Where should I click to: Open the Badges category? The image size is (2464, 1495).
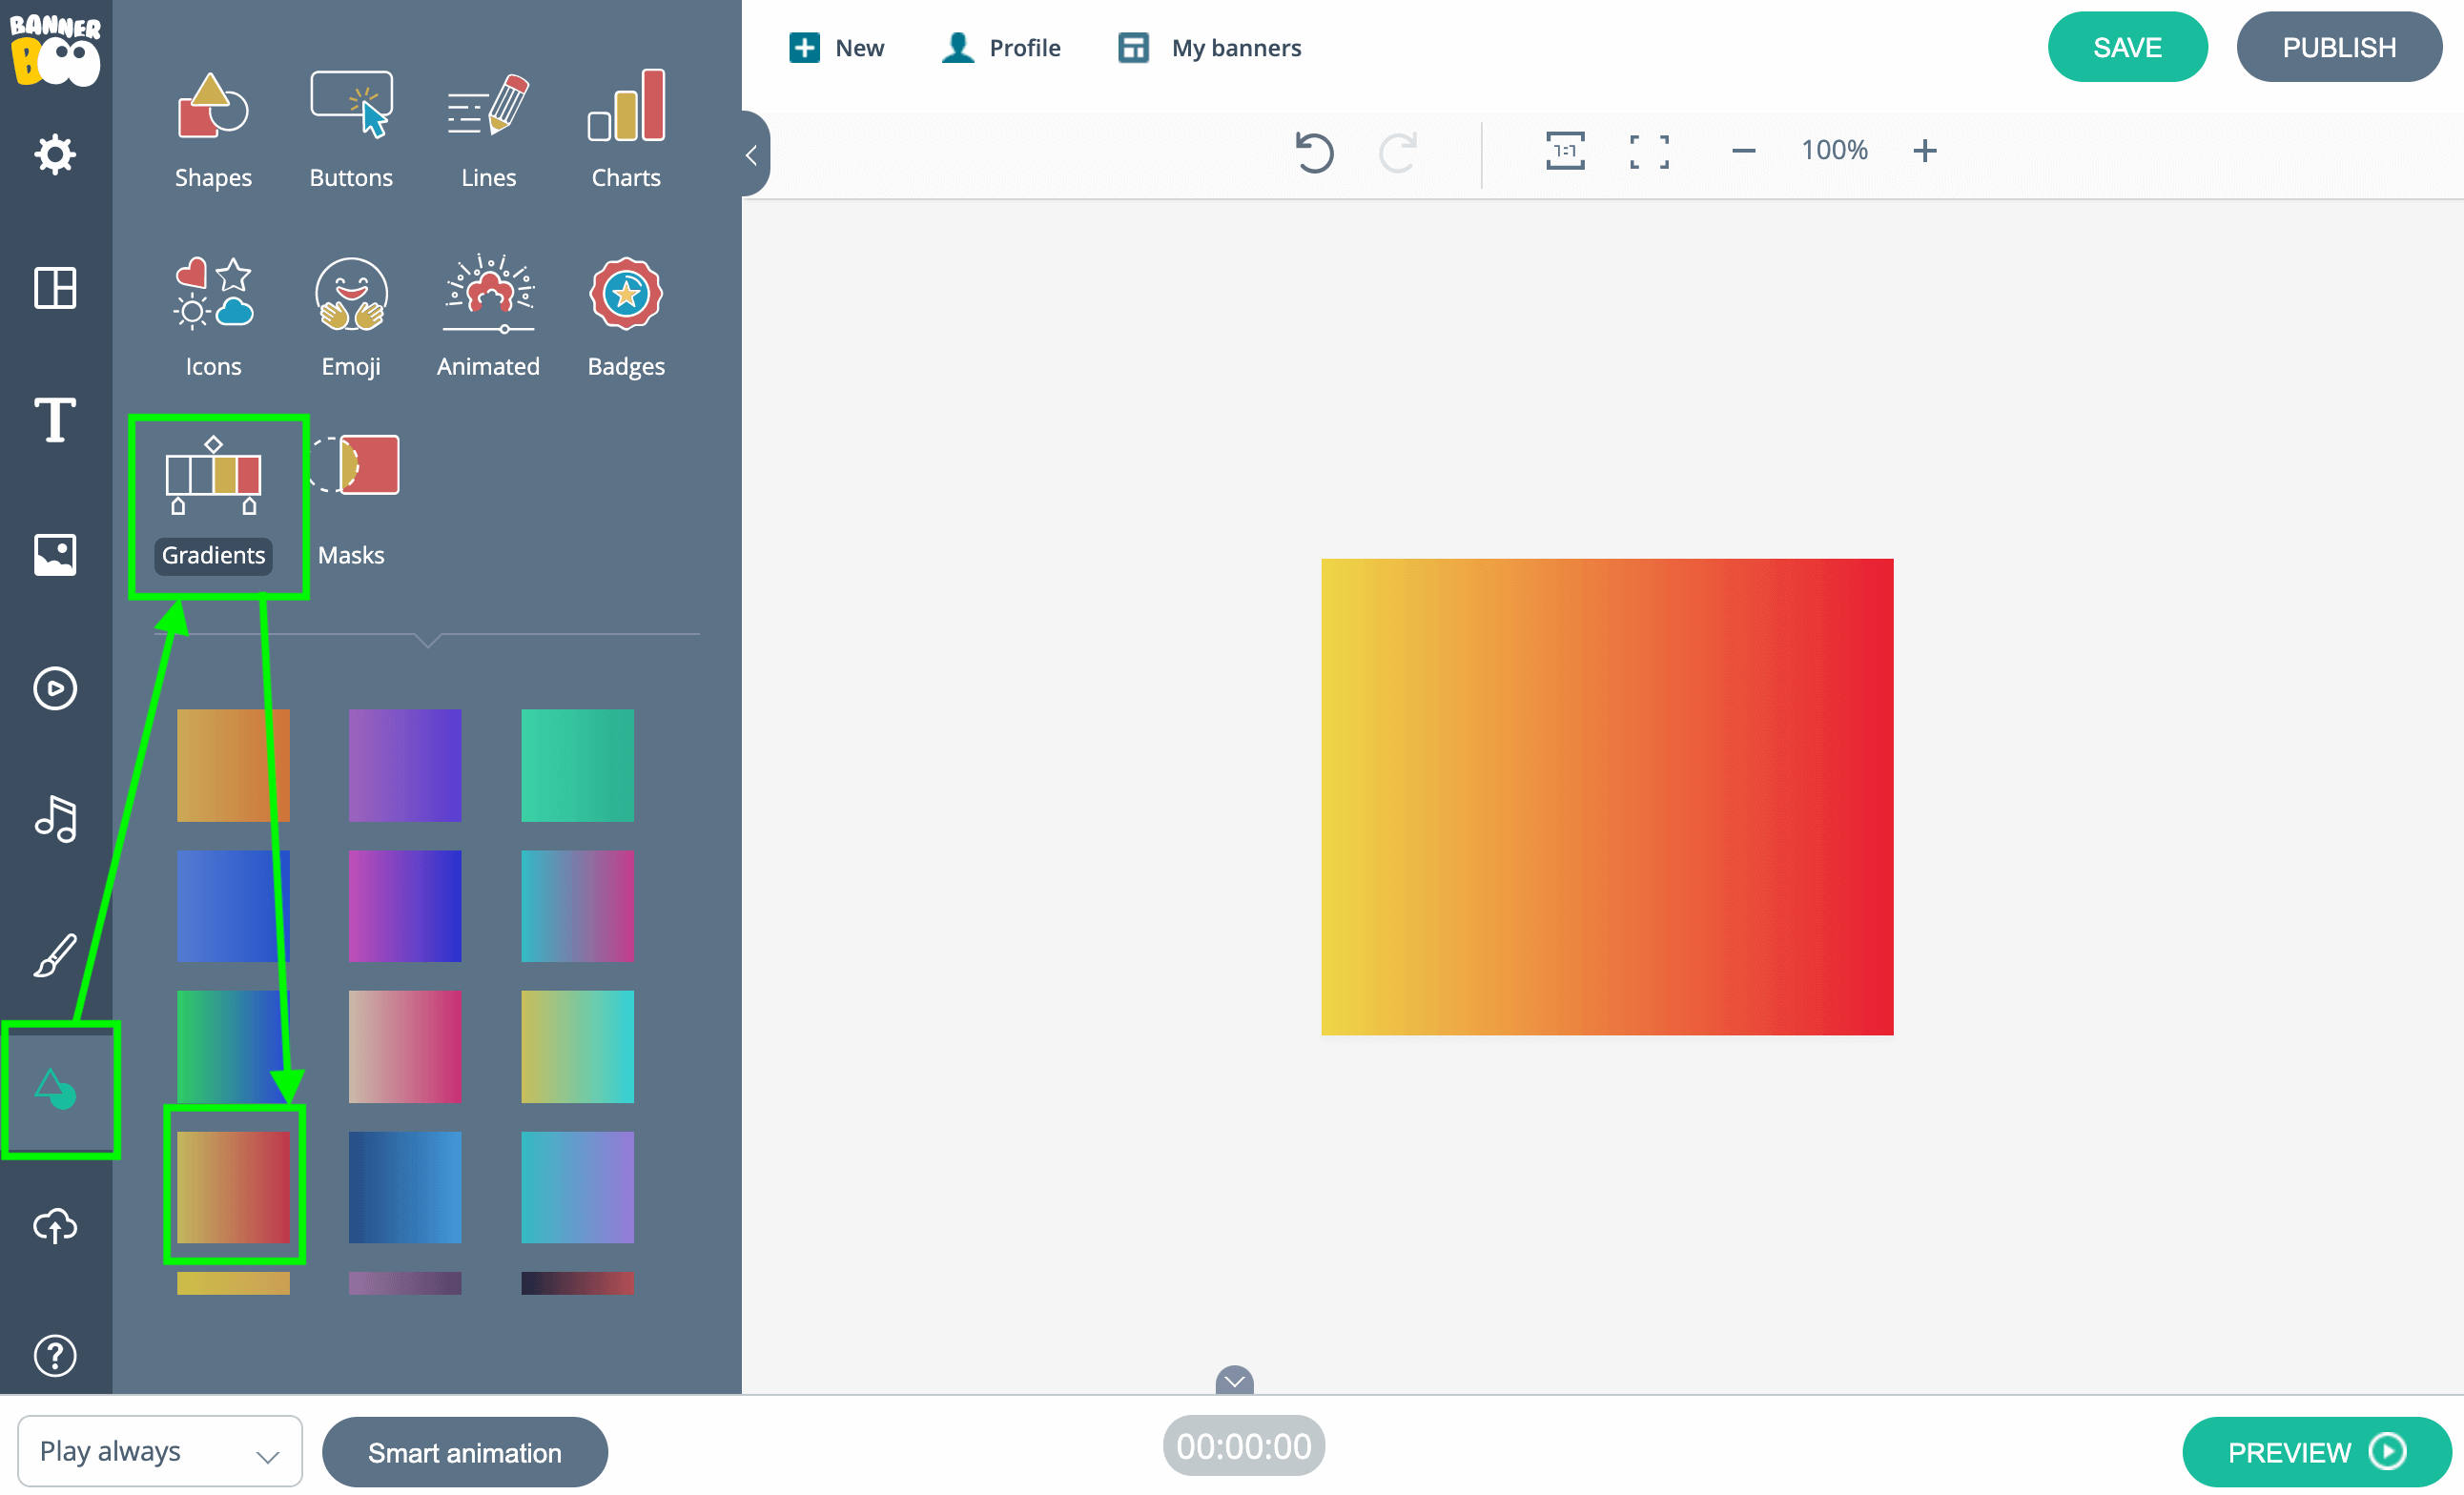pyautogui.click(x=626, y=318)
